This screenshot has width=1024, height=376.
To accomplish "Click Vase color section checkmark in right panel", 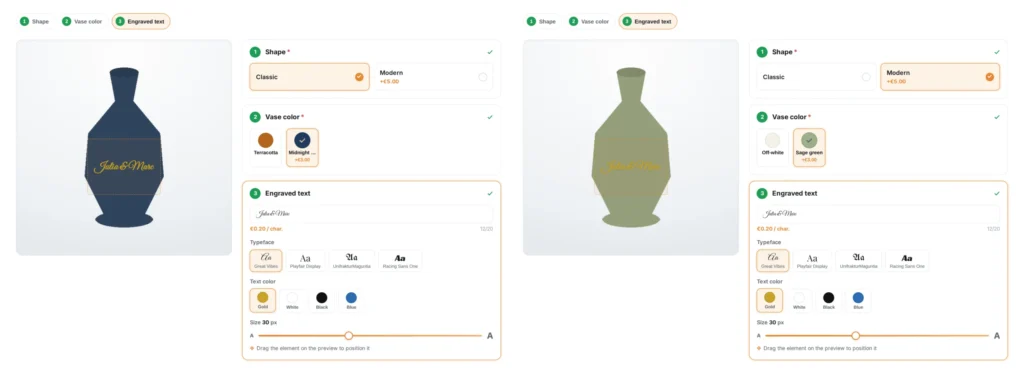I will pos(997,117).
